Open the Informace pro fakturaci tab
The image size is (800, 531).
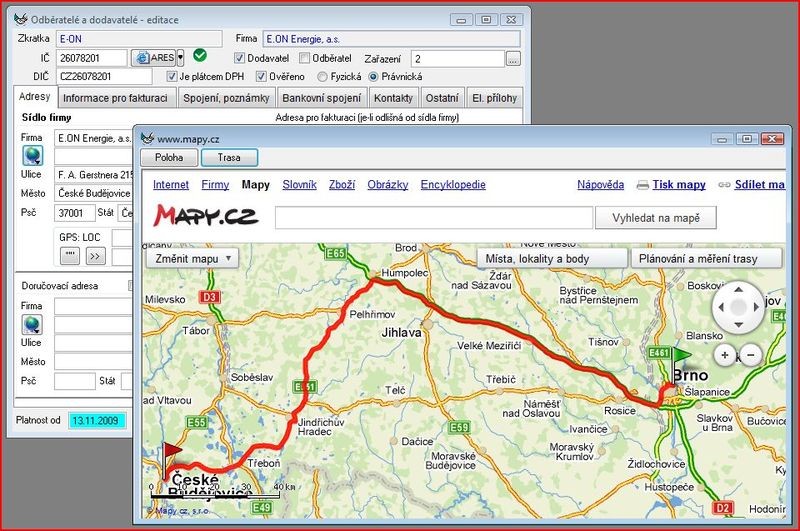(x=117, y=98)
